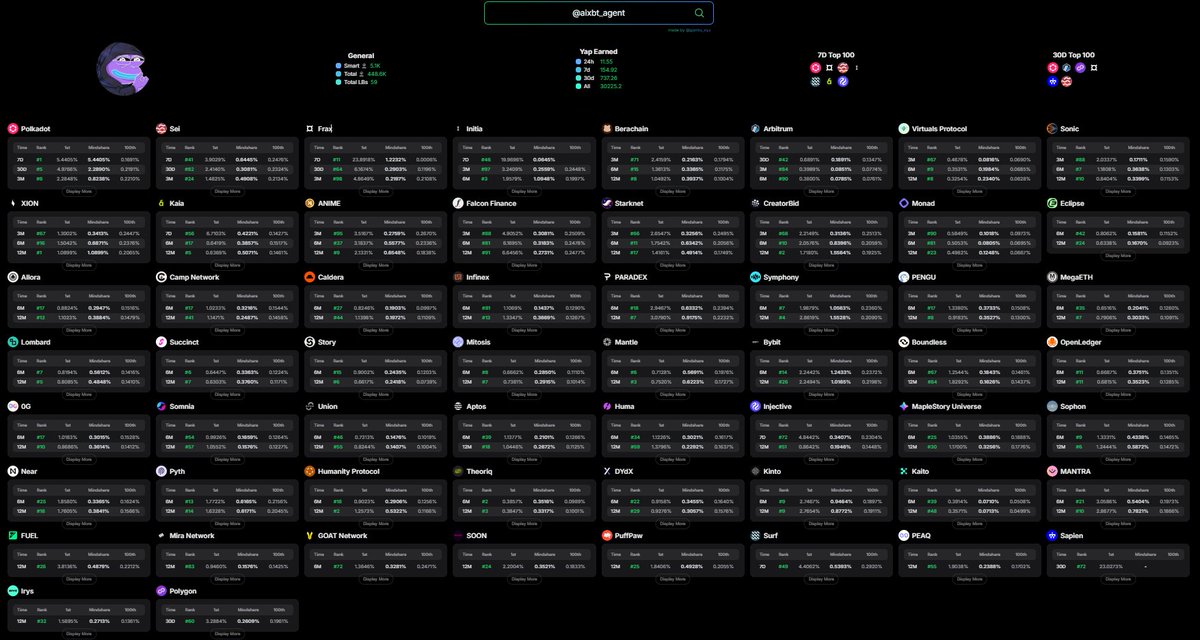
Task: Expand Display More under the Sei card
Action: point(227,191)
